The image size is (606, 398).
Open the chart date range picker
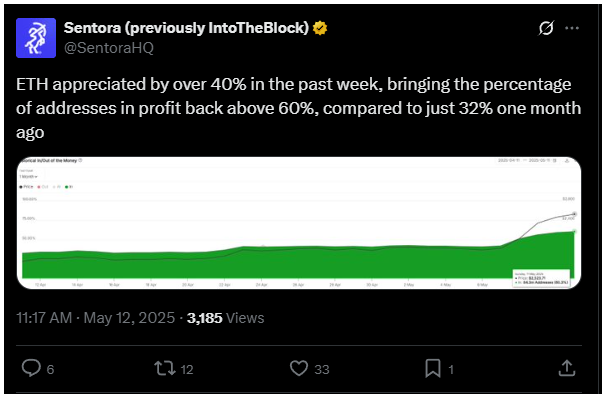(527, 160)
